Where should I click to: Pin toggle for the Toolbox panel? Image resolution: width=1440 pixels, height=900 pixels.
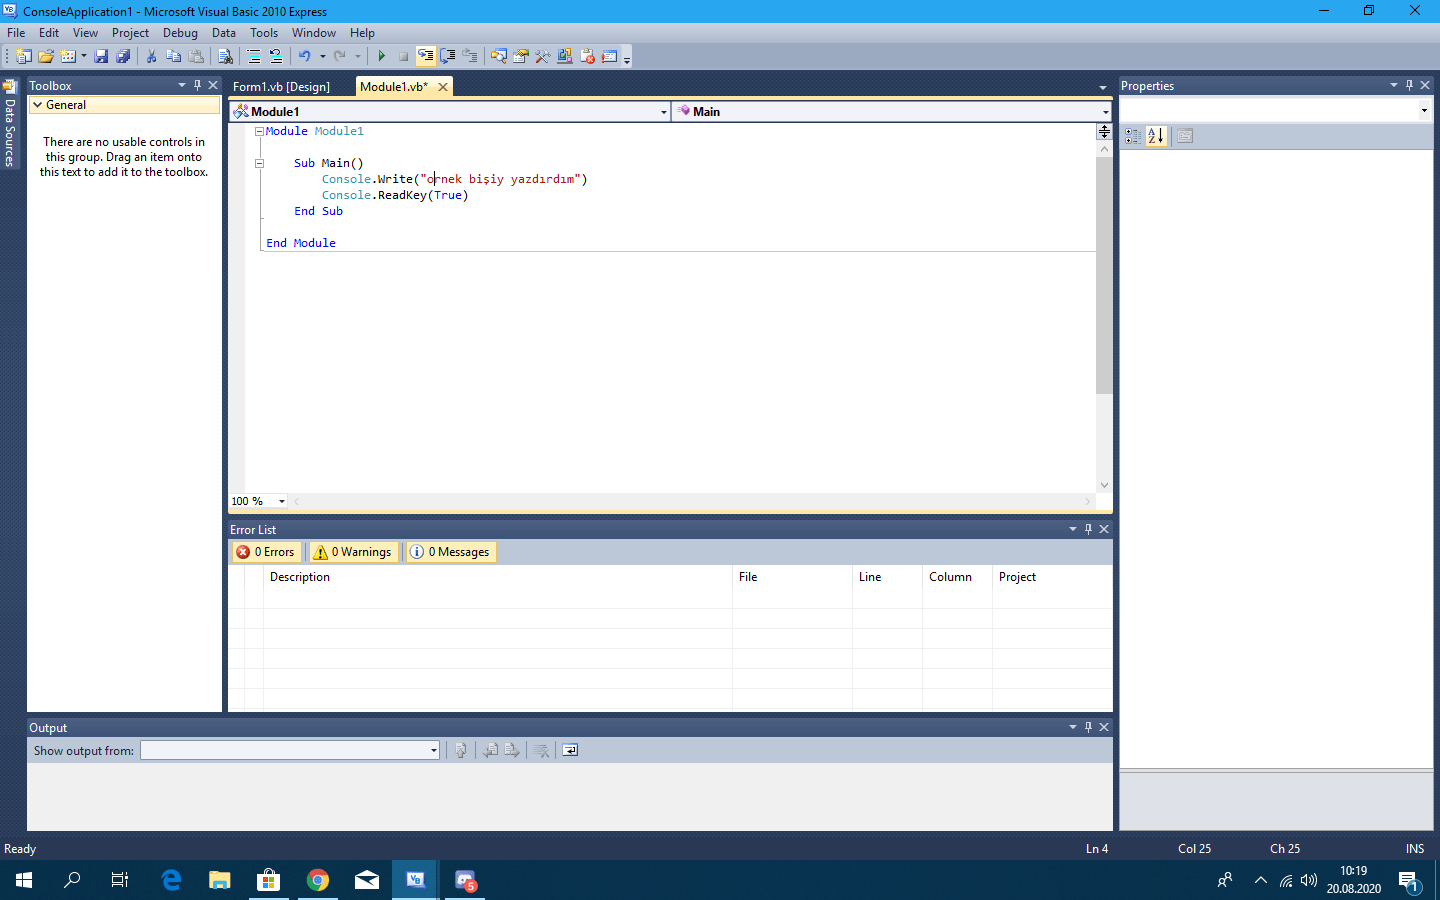(x=197, y=85)
